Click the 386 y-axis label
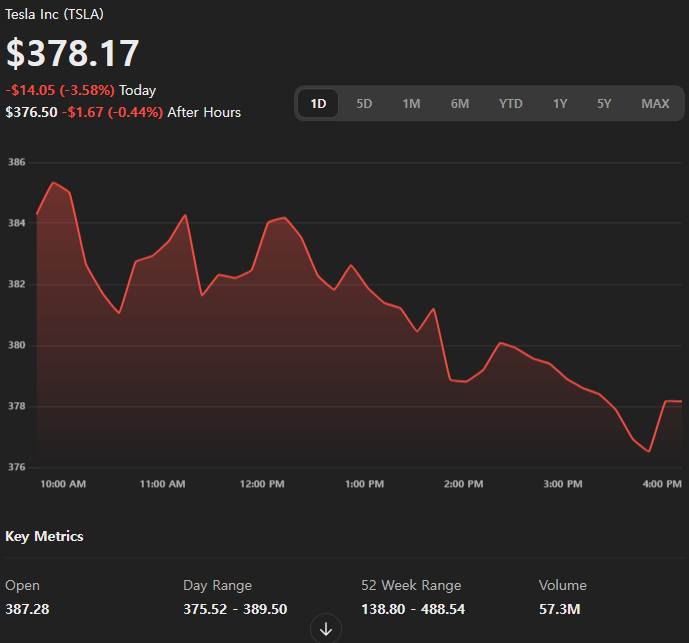This screenshot has height=643, width=689. click(17, 162)
